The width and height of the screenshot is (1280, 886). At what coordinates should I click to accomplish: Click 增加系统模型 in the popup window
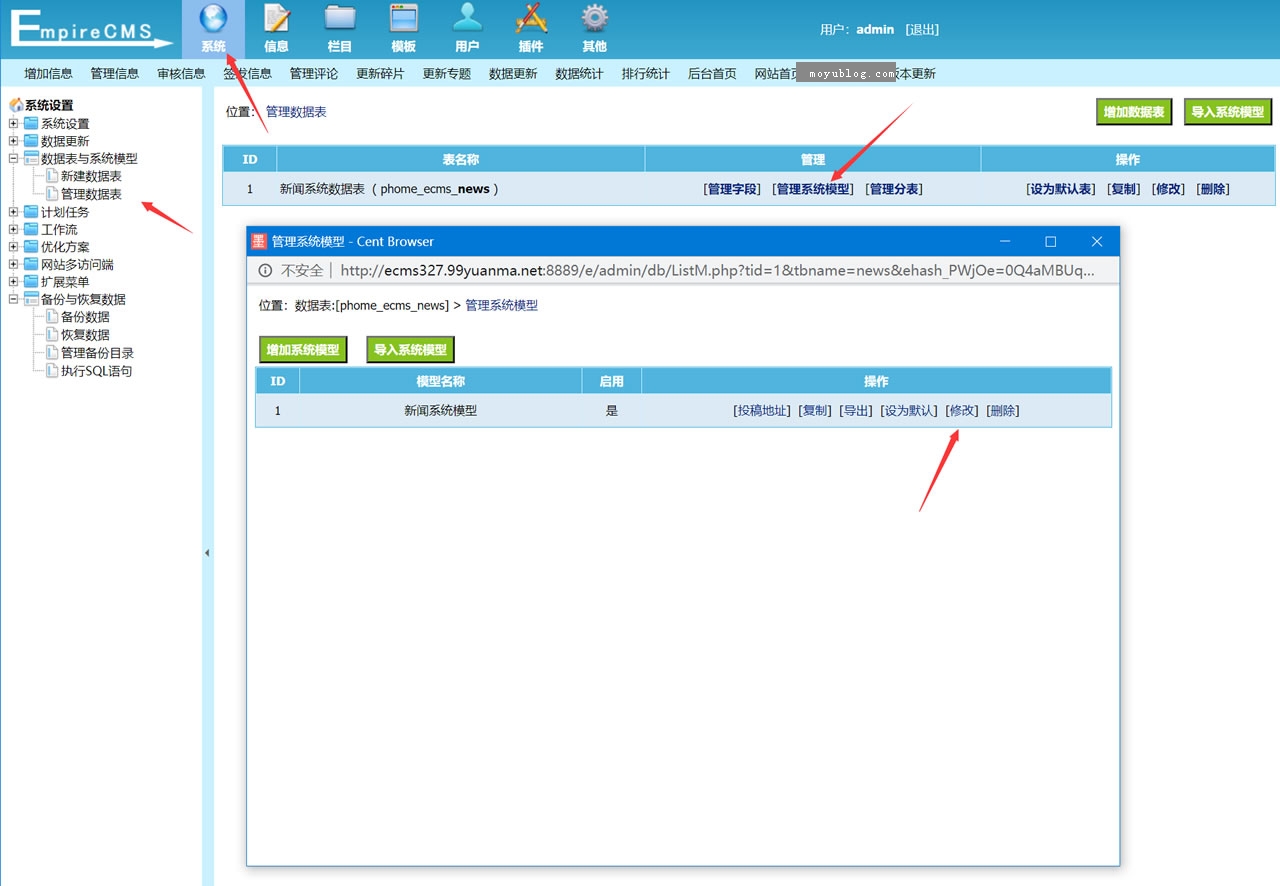coord(301,350)
